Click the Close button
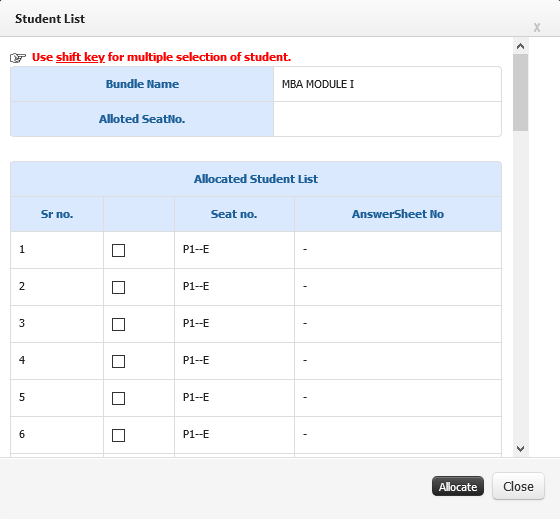Viewport: 560px width, 519px height. [x=518, y=486]
